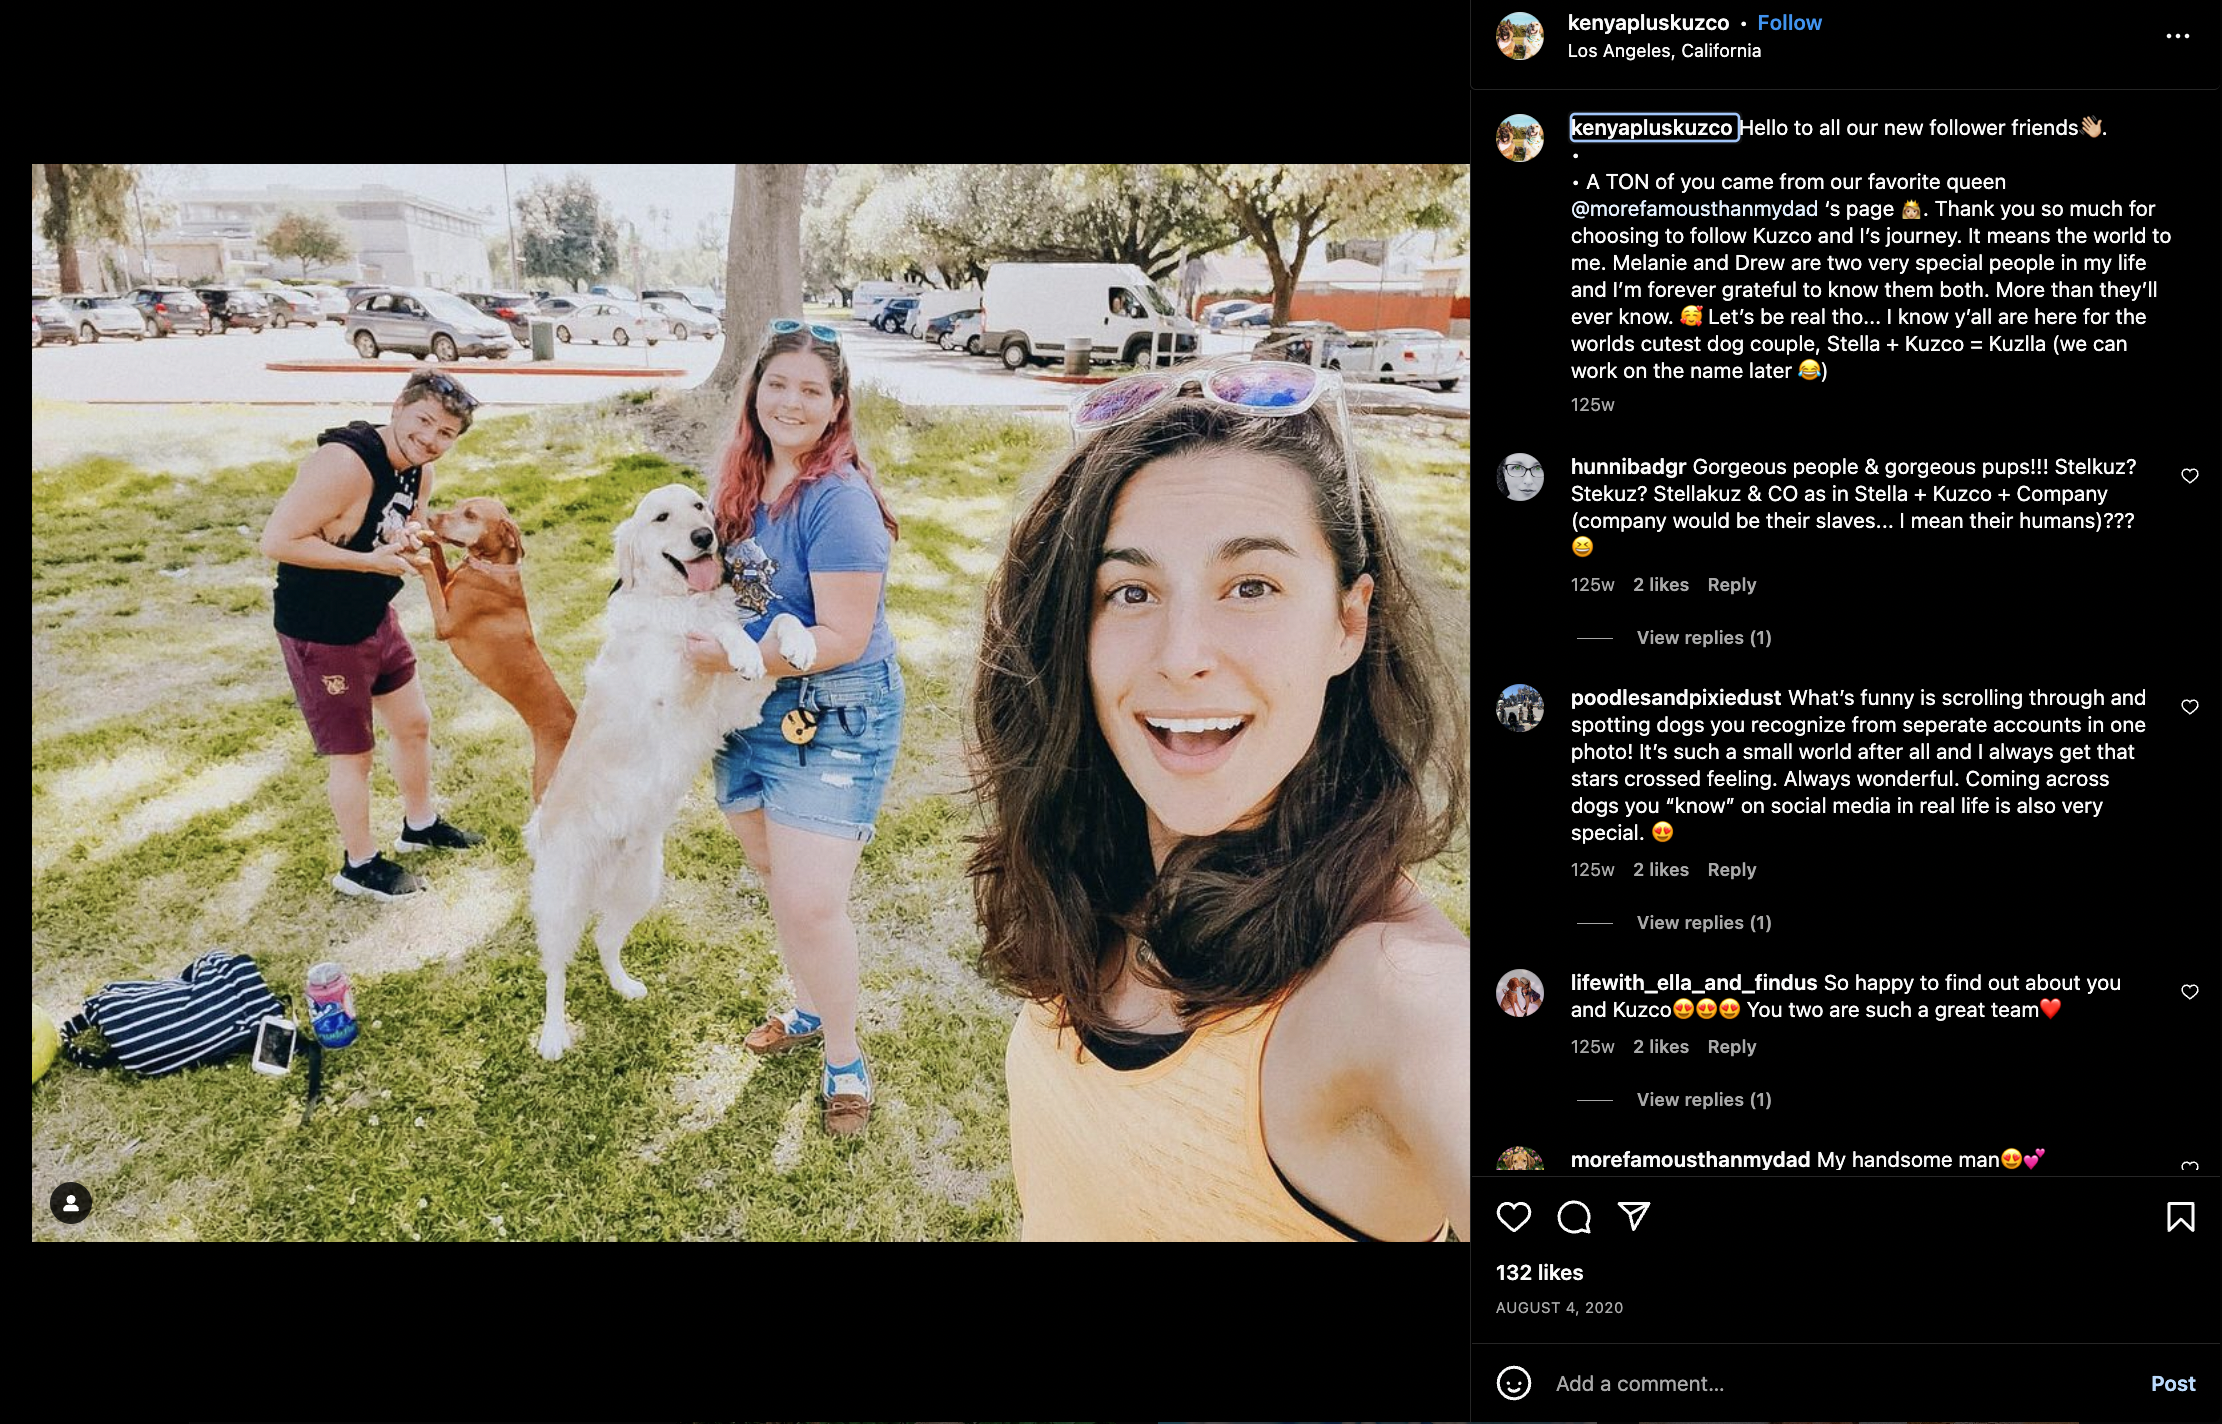Screen dimensions: 2222x1424
Task: Open the comment bubble icon
Action: [1574, 1216]
